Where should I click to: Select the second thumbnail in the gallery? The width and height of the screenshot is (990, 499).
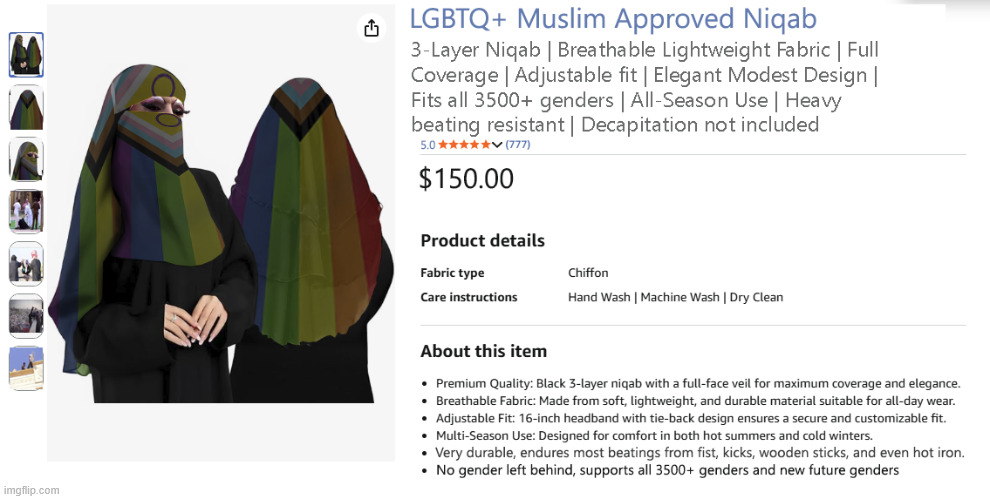pos(26,107)
